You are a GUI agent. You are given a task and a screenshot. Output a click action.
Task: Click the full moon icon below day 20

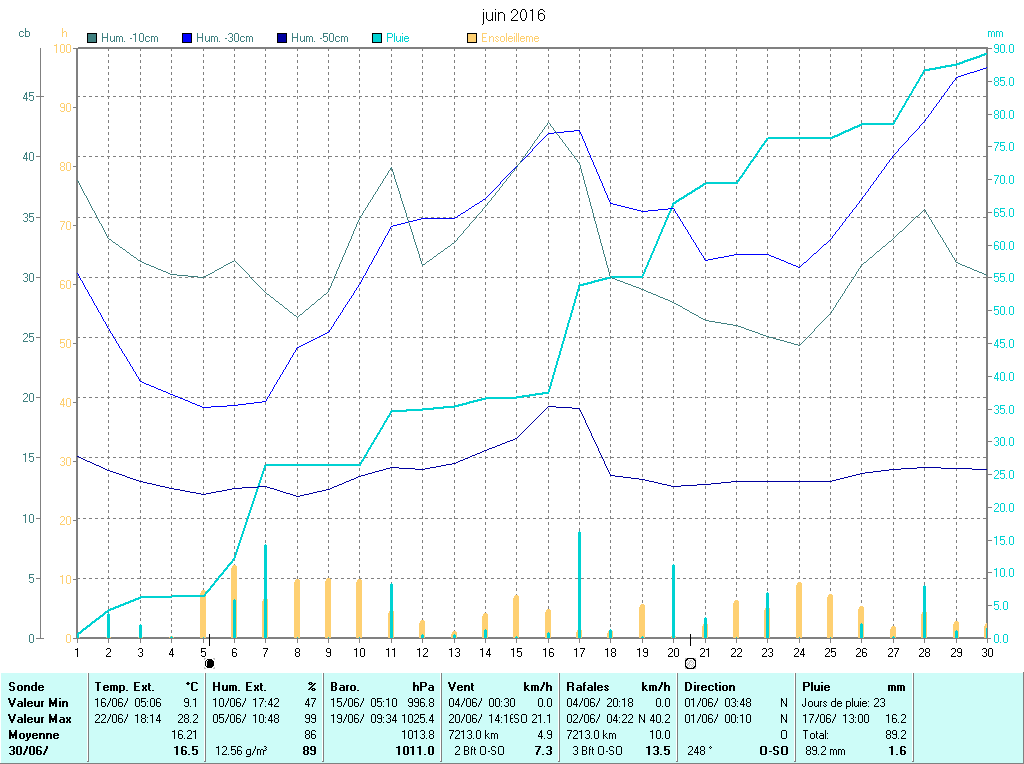690,663
